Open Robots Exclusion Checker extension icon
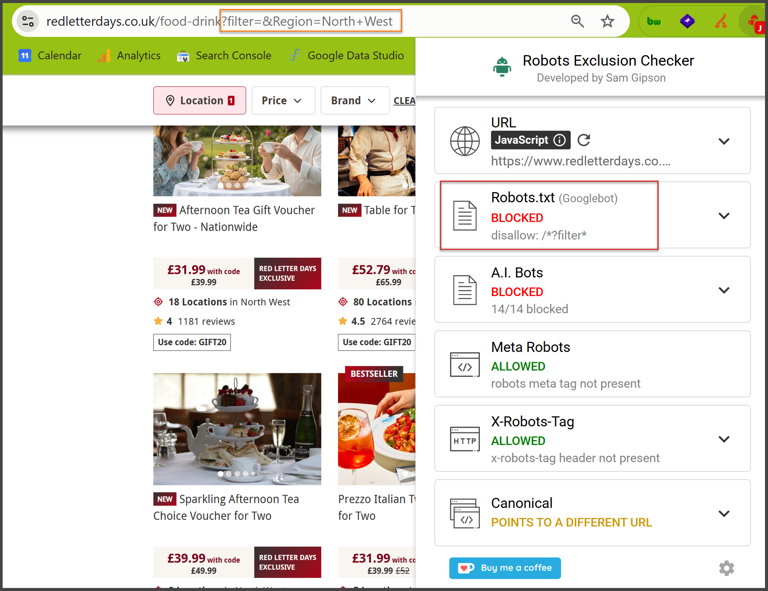This screenshot has width=768, height=591. pos(754,22)
